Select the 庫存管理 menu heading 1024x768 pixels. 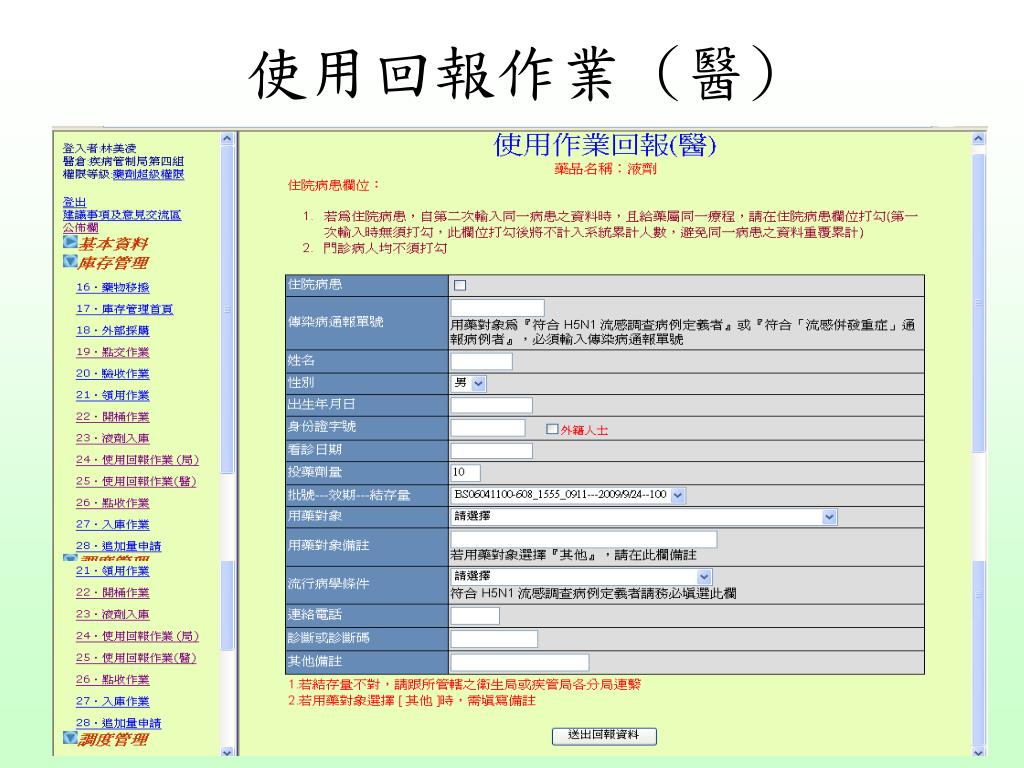[114, 263]
